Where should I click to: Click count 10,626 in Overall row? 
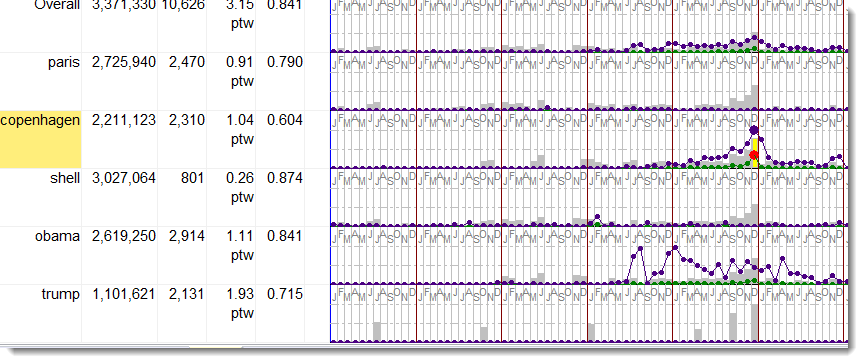tap(182, 5)
